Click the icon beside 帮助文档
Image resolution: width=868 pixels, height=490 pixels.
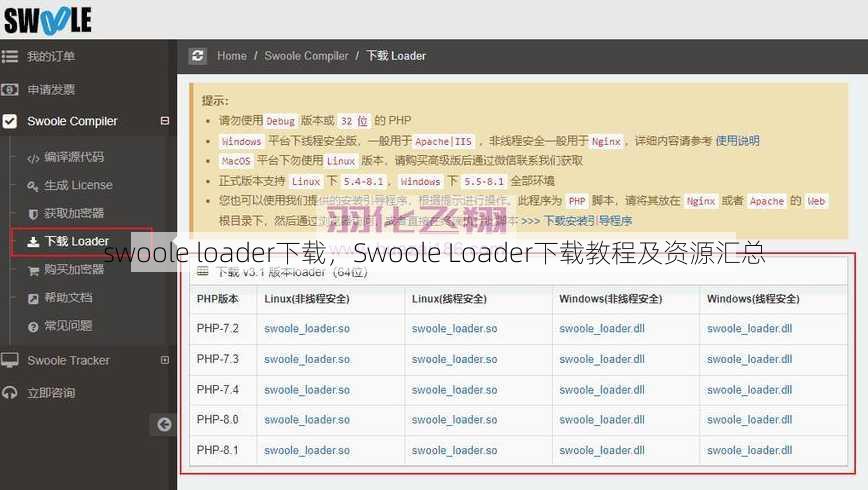pyautogui.click(x=33, y=298)
